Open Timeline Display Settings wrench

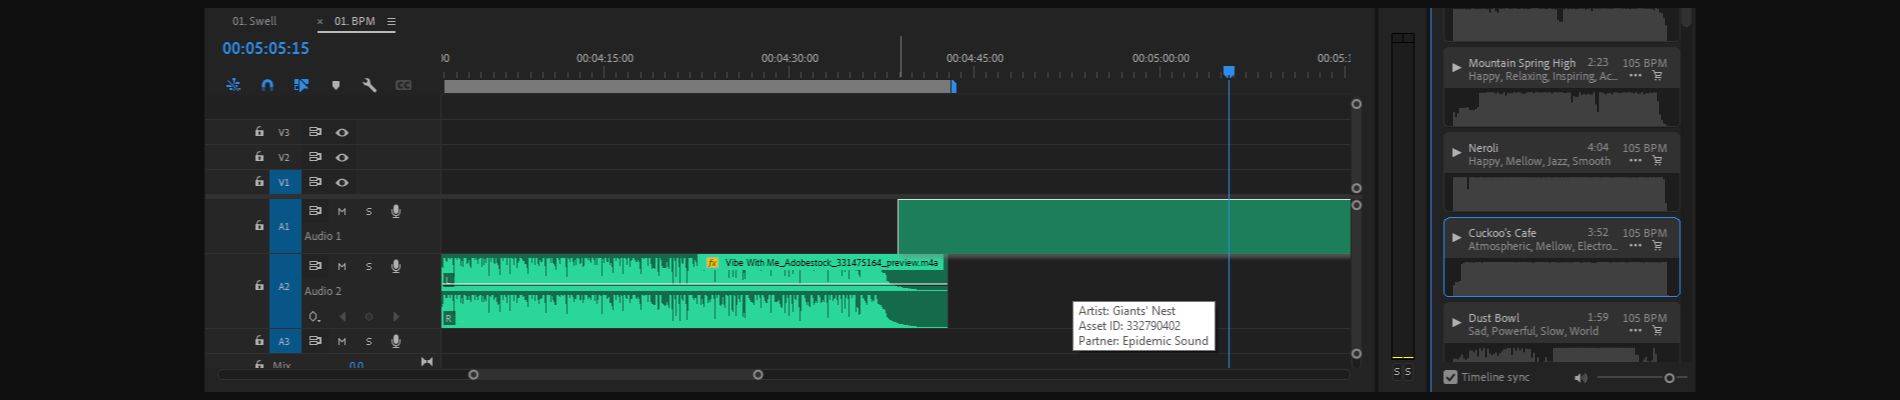369,86
